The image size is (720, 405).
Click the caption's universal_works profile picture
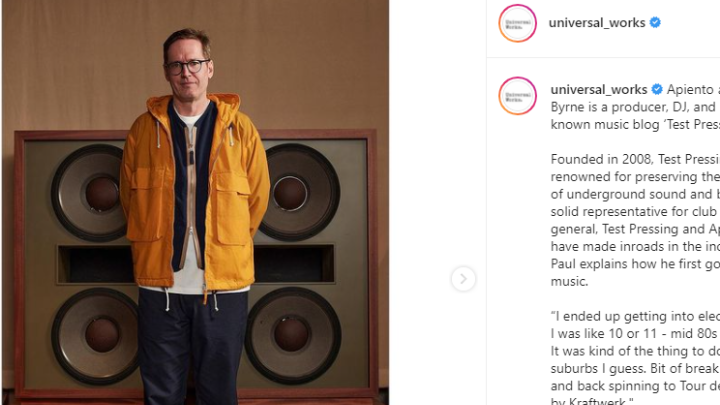click(x=518, y=96)
